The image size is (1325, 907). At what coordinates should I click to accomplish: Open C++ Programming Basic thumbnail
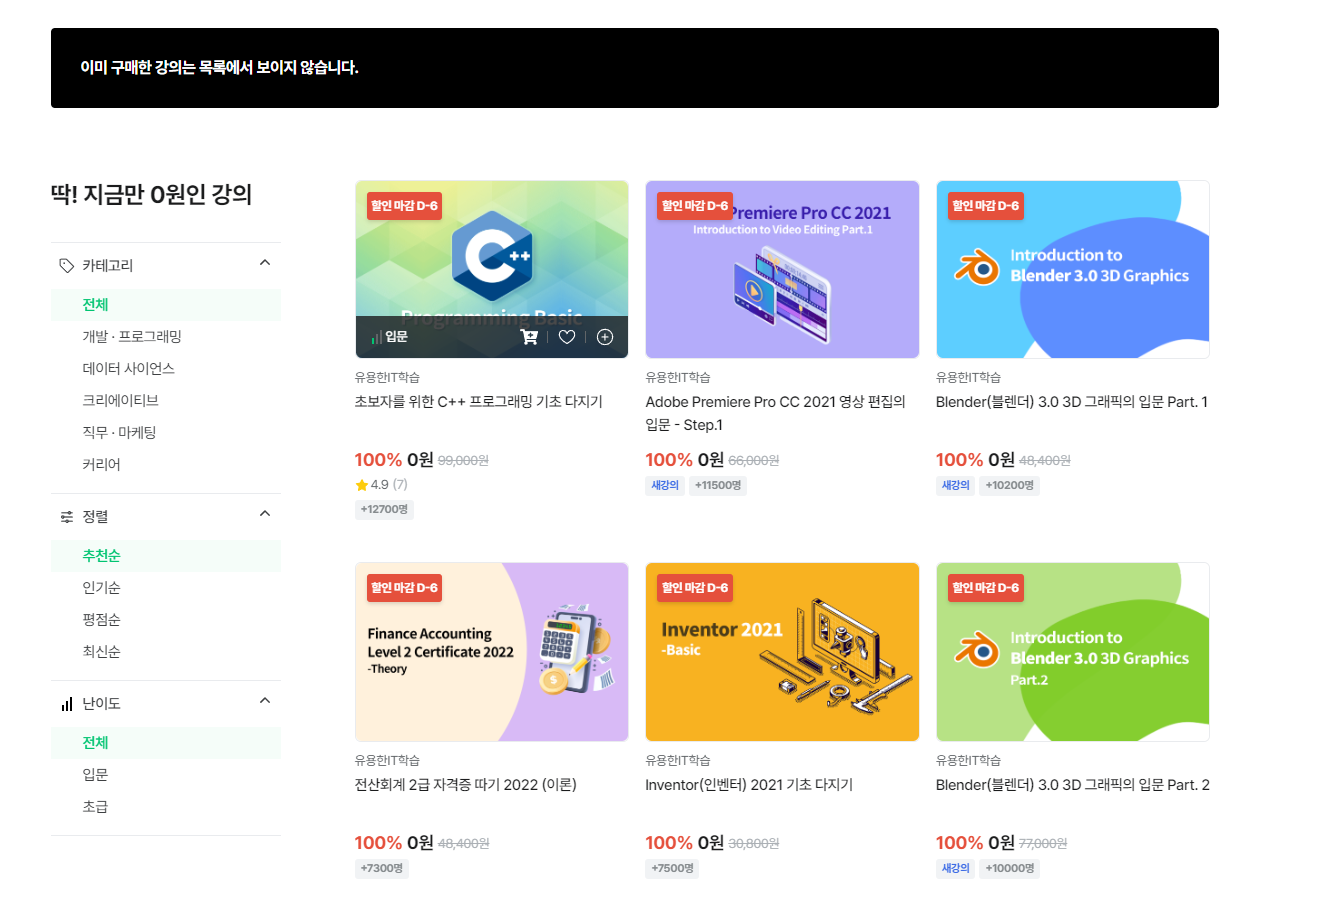(x=492, y=269)
